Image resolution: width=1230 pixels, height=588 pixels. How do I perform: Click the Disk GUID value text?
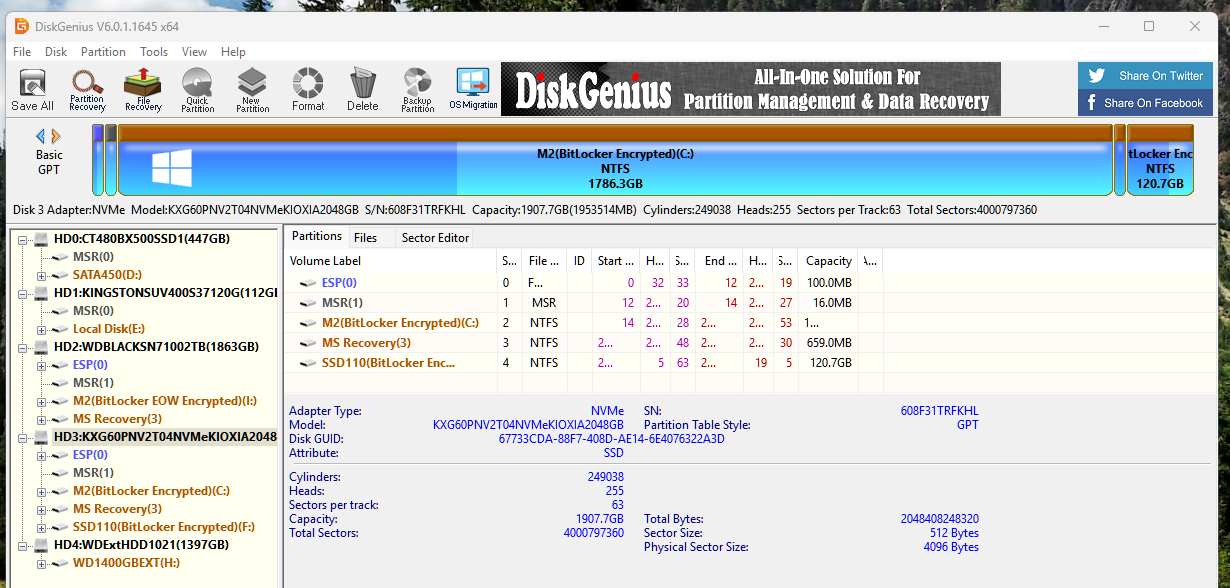[611, 439]
